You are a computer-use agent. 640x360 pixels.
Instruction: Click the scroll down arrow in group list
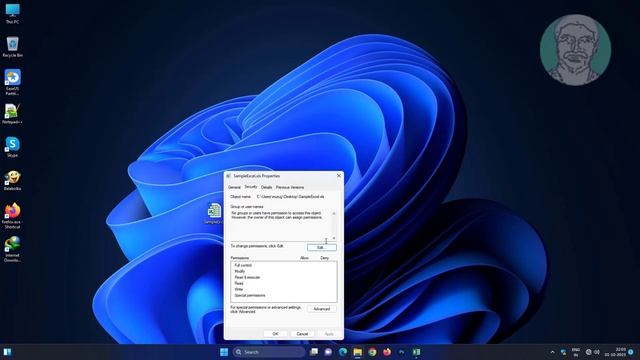point(334,238)
